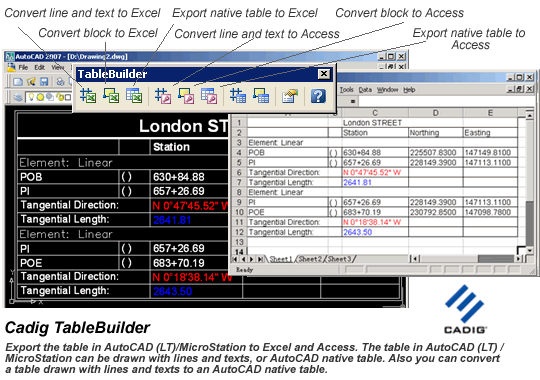Select column E header in Excel
This screenshot has height=380, width=540.
pyautogui.click(x=490, y=113)
